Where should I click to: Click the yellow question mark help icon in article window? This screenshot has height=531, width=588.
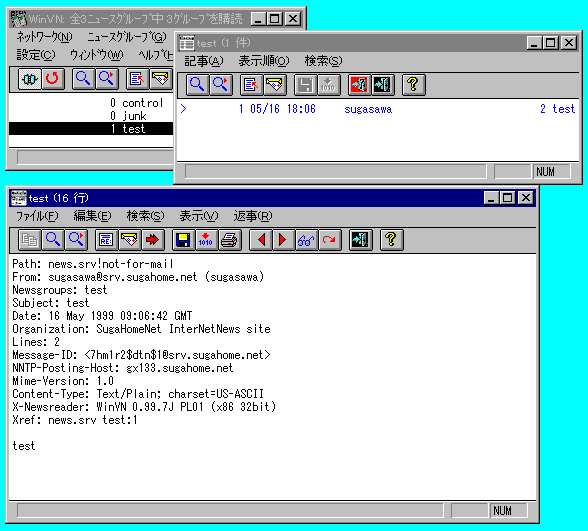point(392,240)
